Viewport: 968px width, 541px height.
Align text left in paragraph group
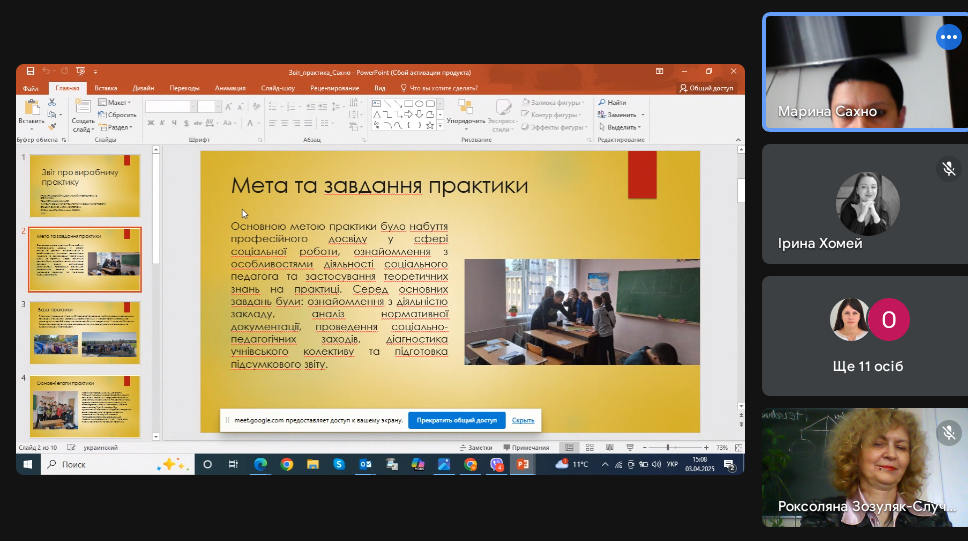272,123
